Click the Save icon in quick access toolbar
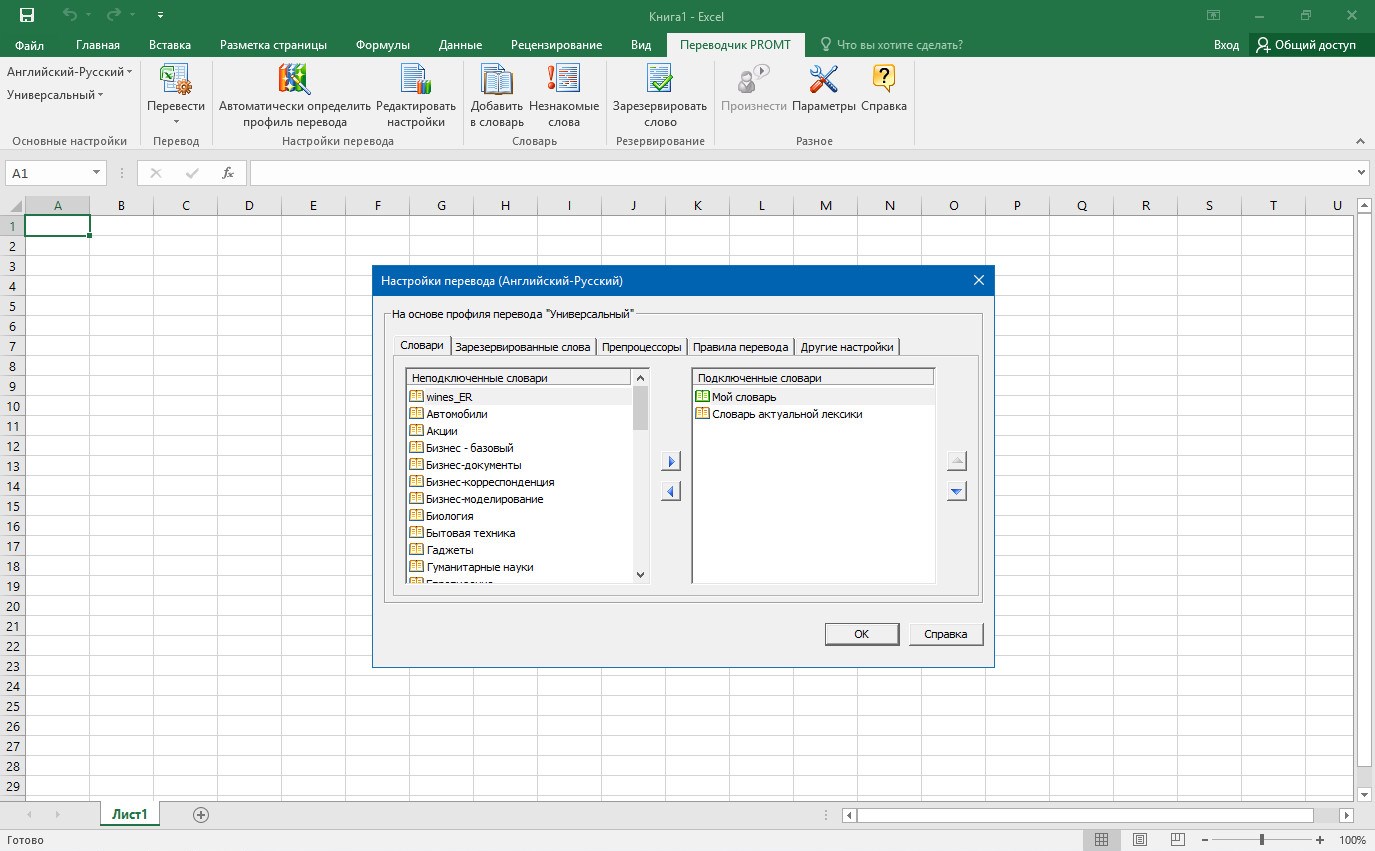The width and height of the screenshot is (1375, 851). [27, 16]
